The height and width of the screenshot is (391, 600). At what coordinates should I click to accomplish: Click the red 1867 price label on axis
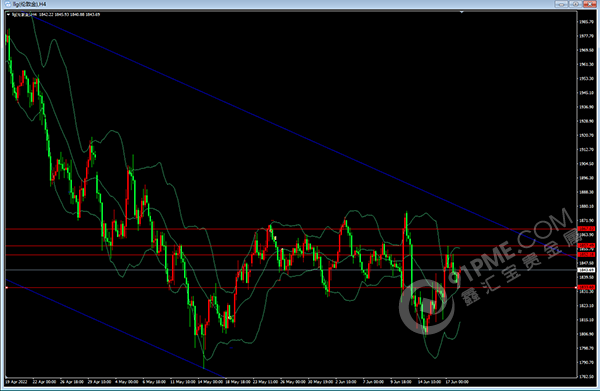[x=586, y=229]
